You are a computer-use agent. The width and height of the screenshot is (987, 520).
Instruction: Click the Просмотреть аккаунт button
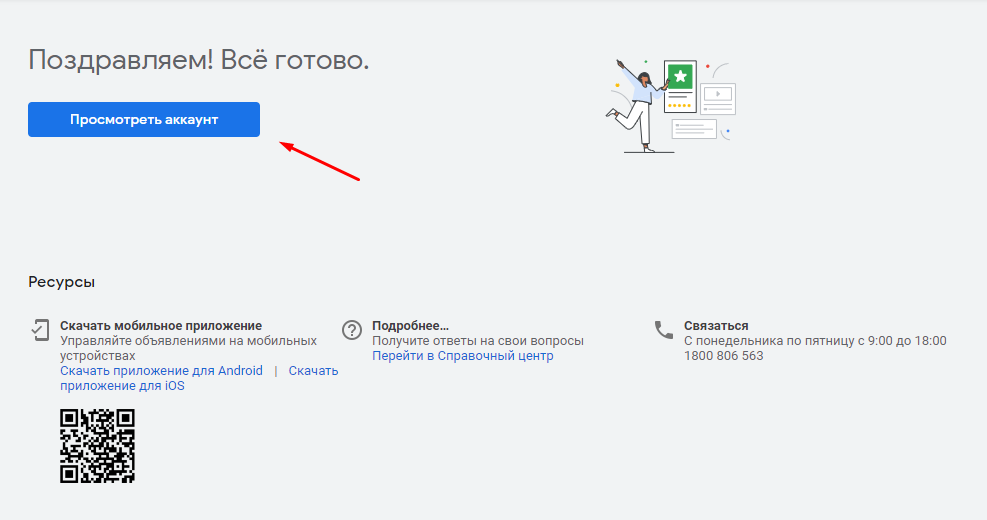coord(144,120)
